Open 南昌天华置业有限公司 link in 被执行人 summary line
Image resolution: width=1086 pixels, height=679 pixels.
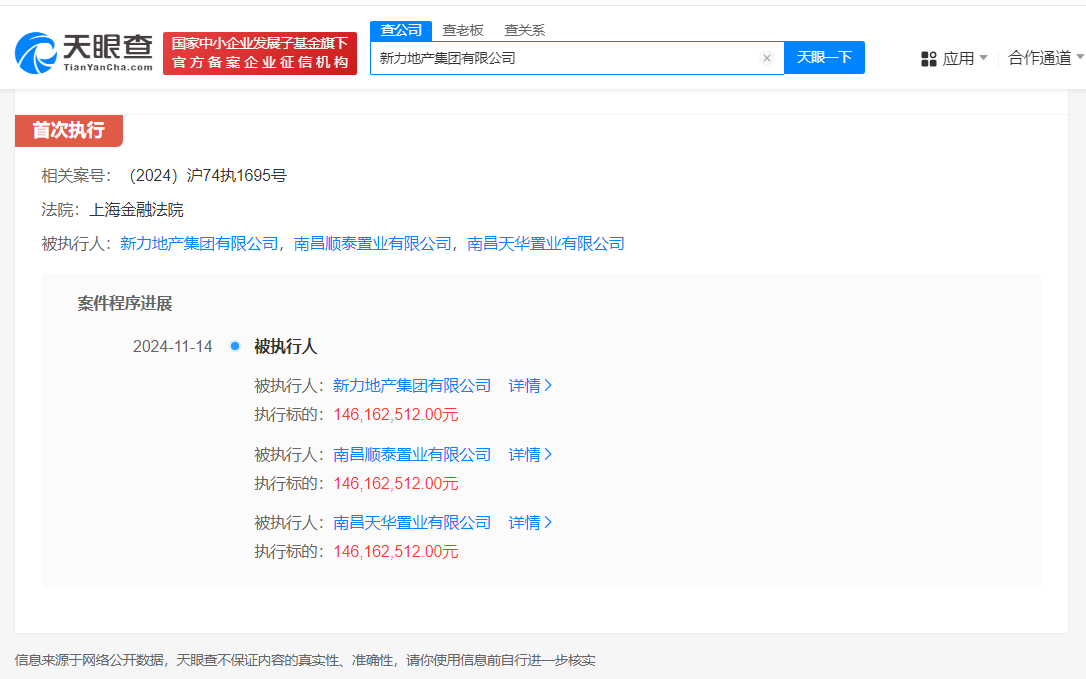[x=546, y=244]
